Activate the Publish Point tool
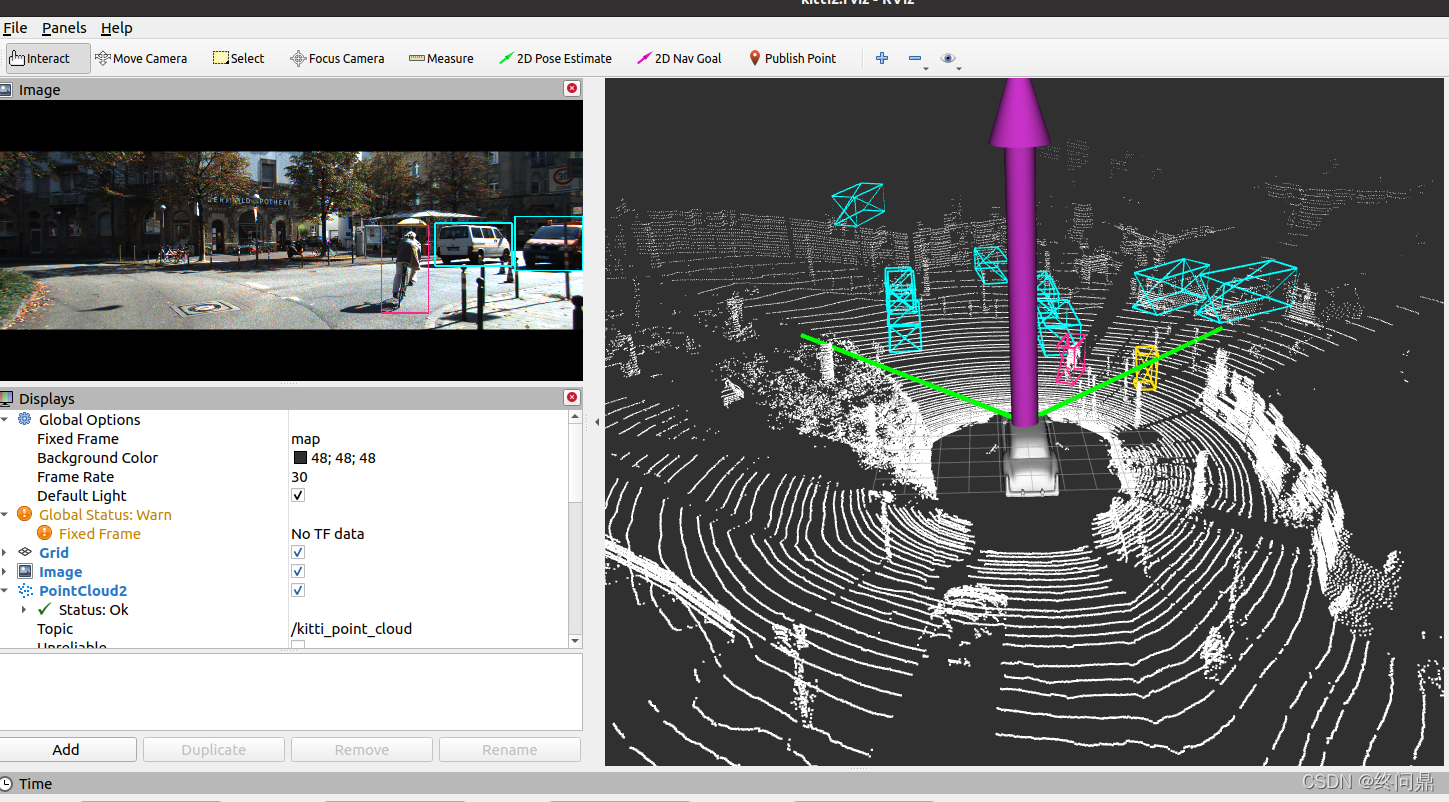The image size is (1449, 802). pyautogui.click(x=792, y=58)
